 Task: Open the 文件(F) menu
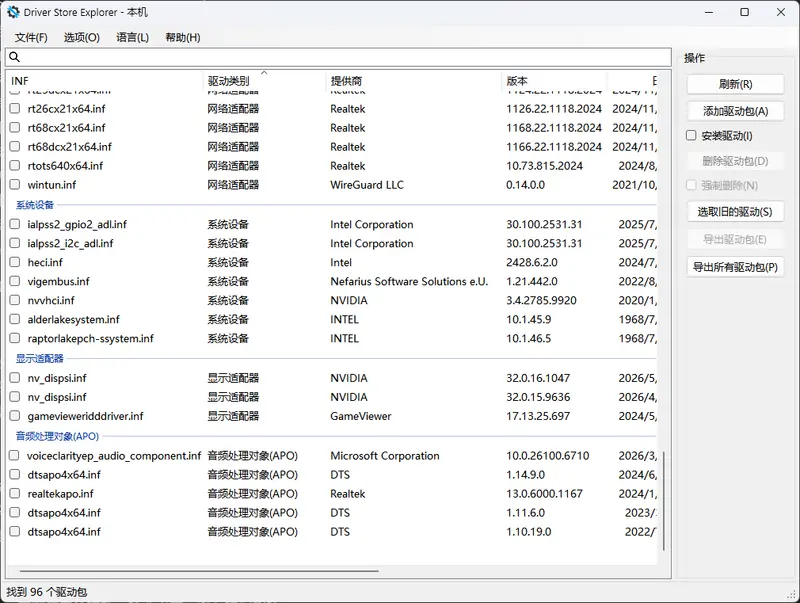pyautogui.click(x=31, y=37)
